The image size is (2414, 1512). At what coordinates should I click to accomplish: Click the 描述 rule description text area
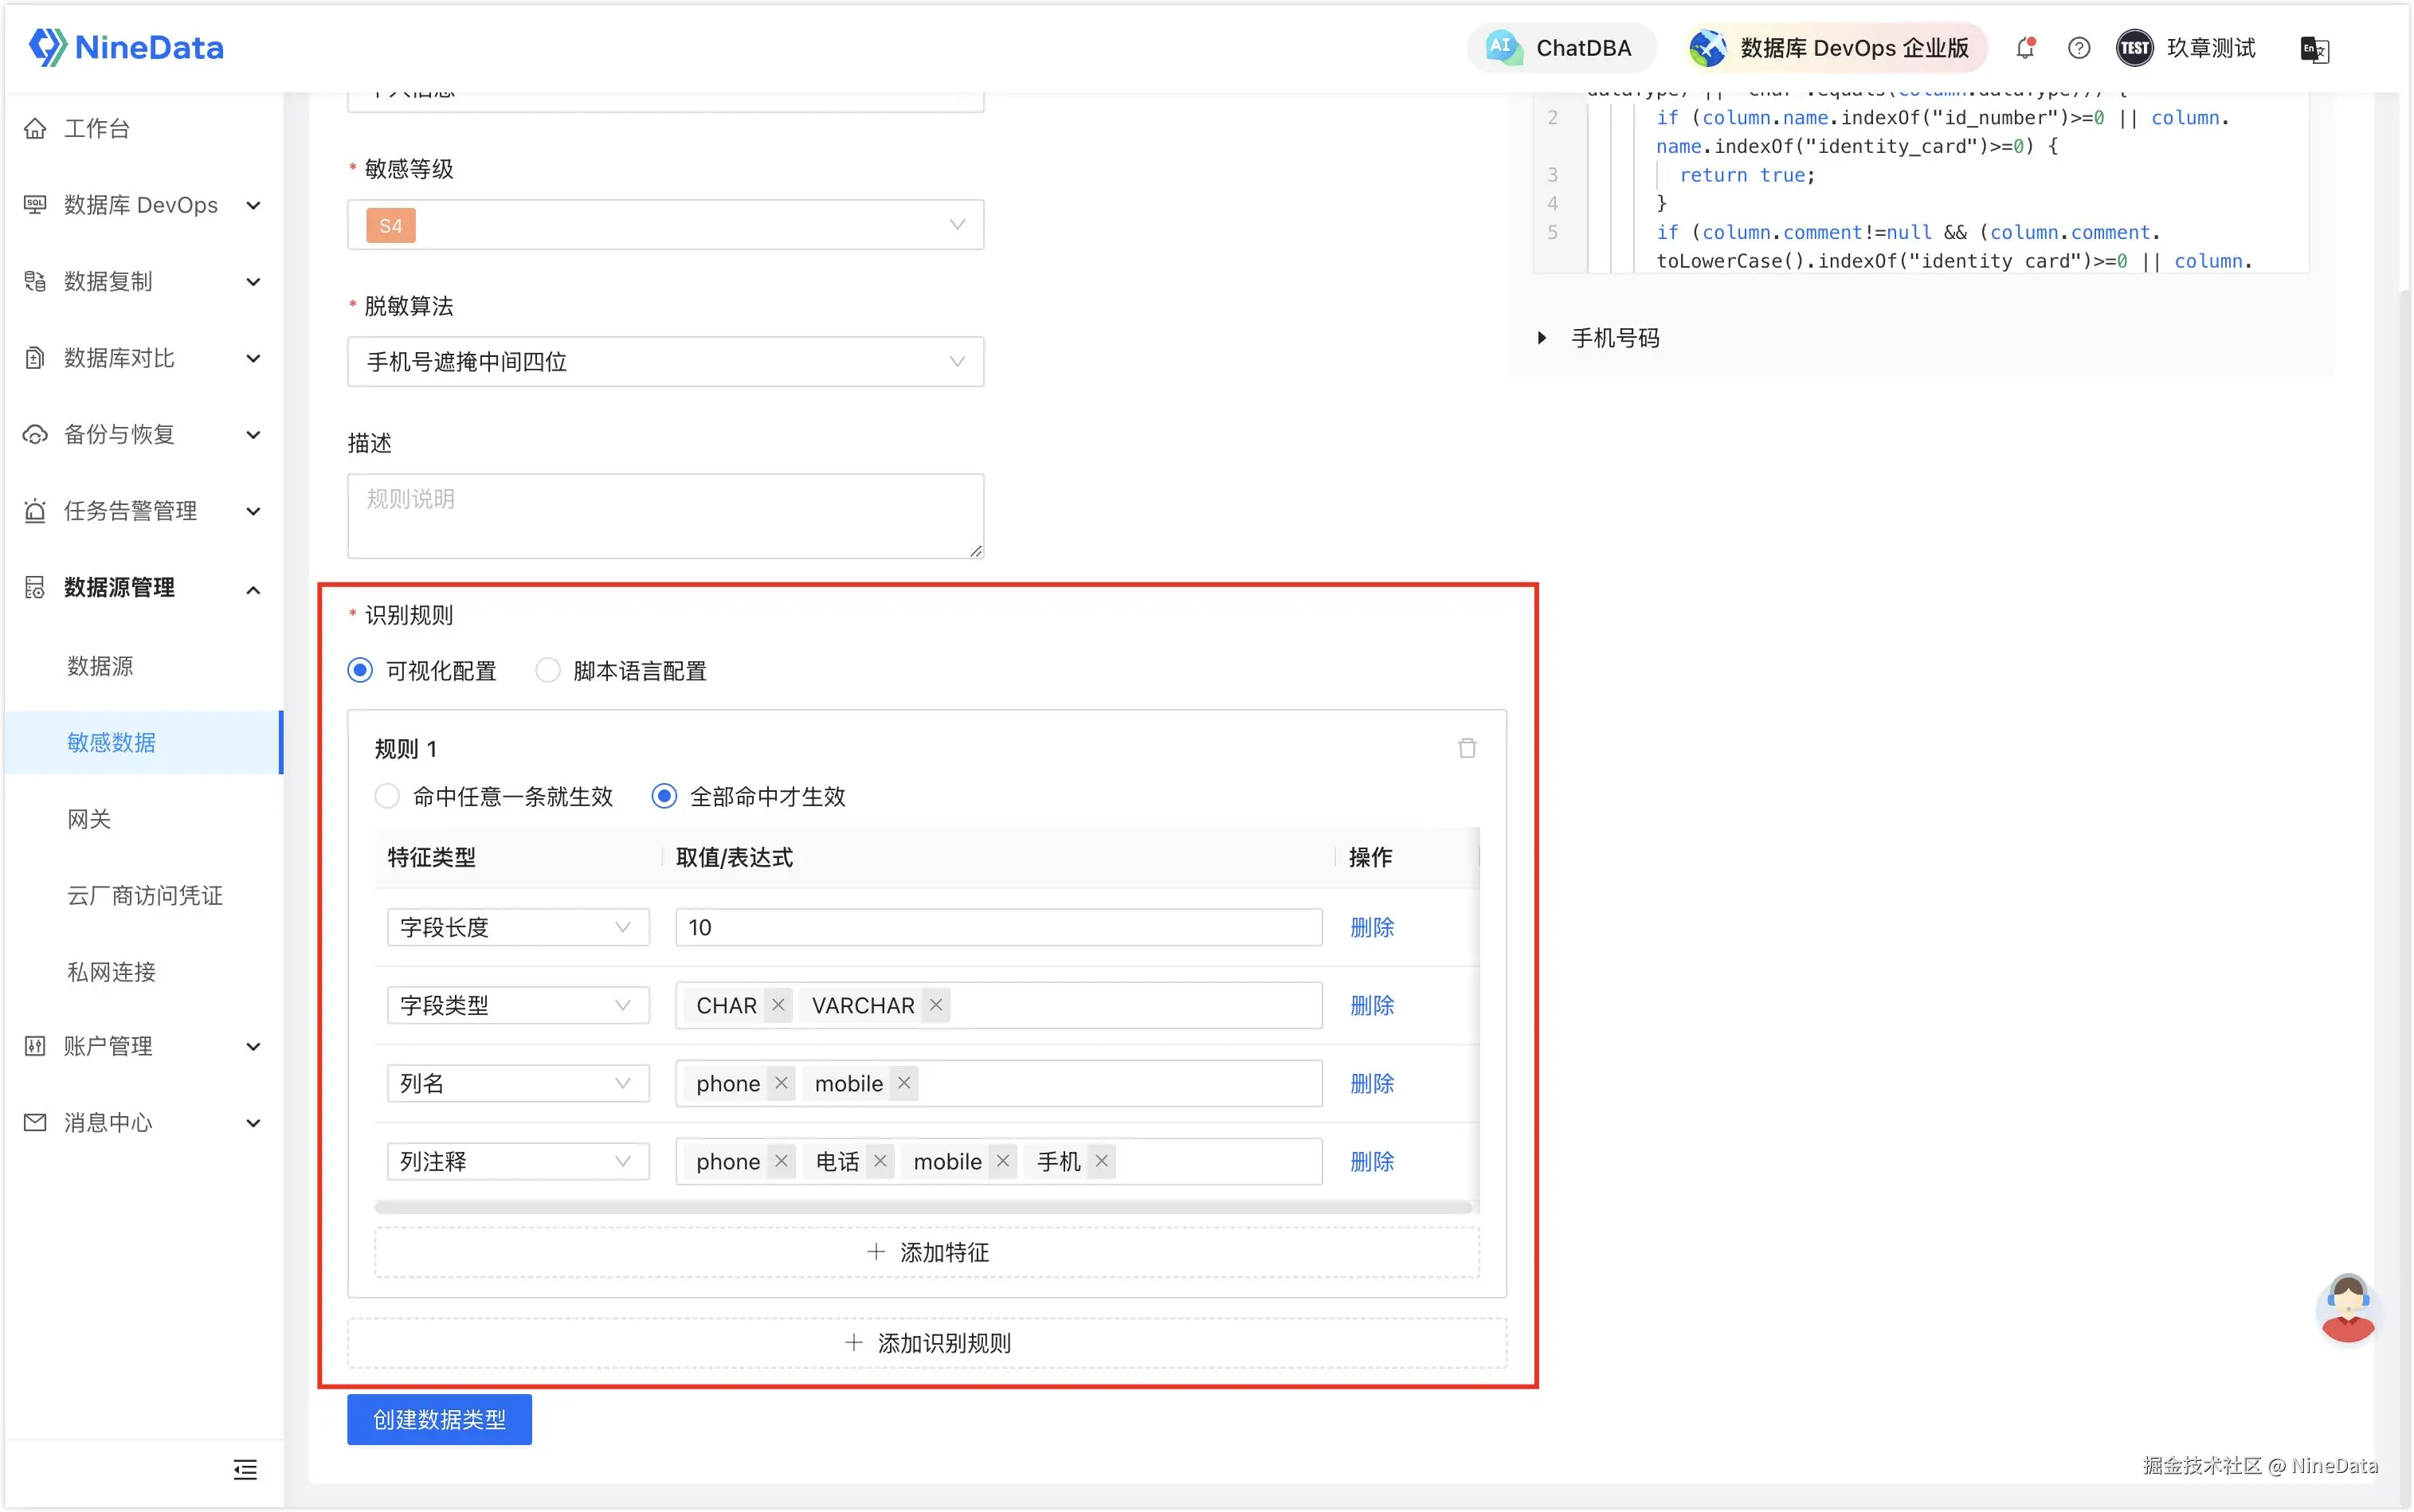(x=665, y=515)
